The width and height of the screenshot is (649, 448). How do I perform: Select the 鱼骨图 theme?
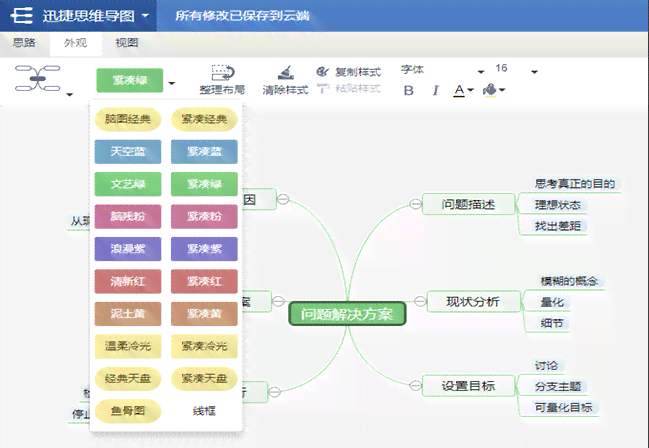click(x=128, y=411)
